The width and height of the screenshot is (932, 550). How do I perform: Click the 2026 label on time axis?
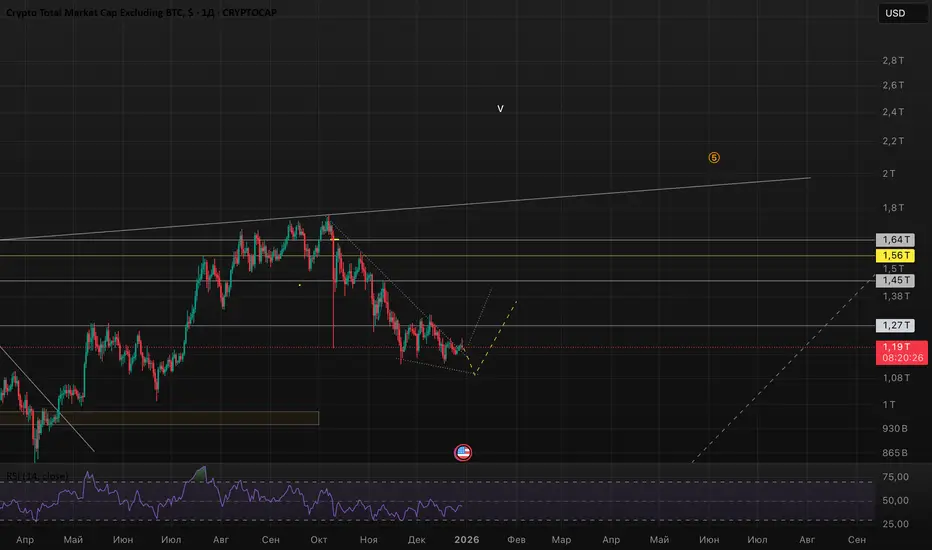click(x=467, y=540)
